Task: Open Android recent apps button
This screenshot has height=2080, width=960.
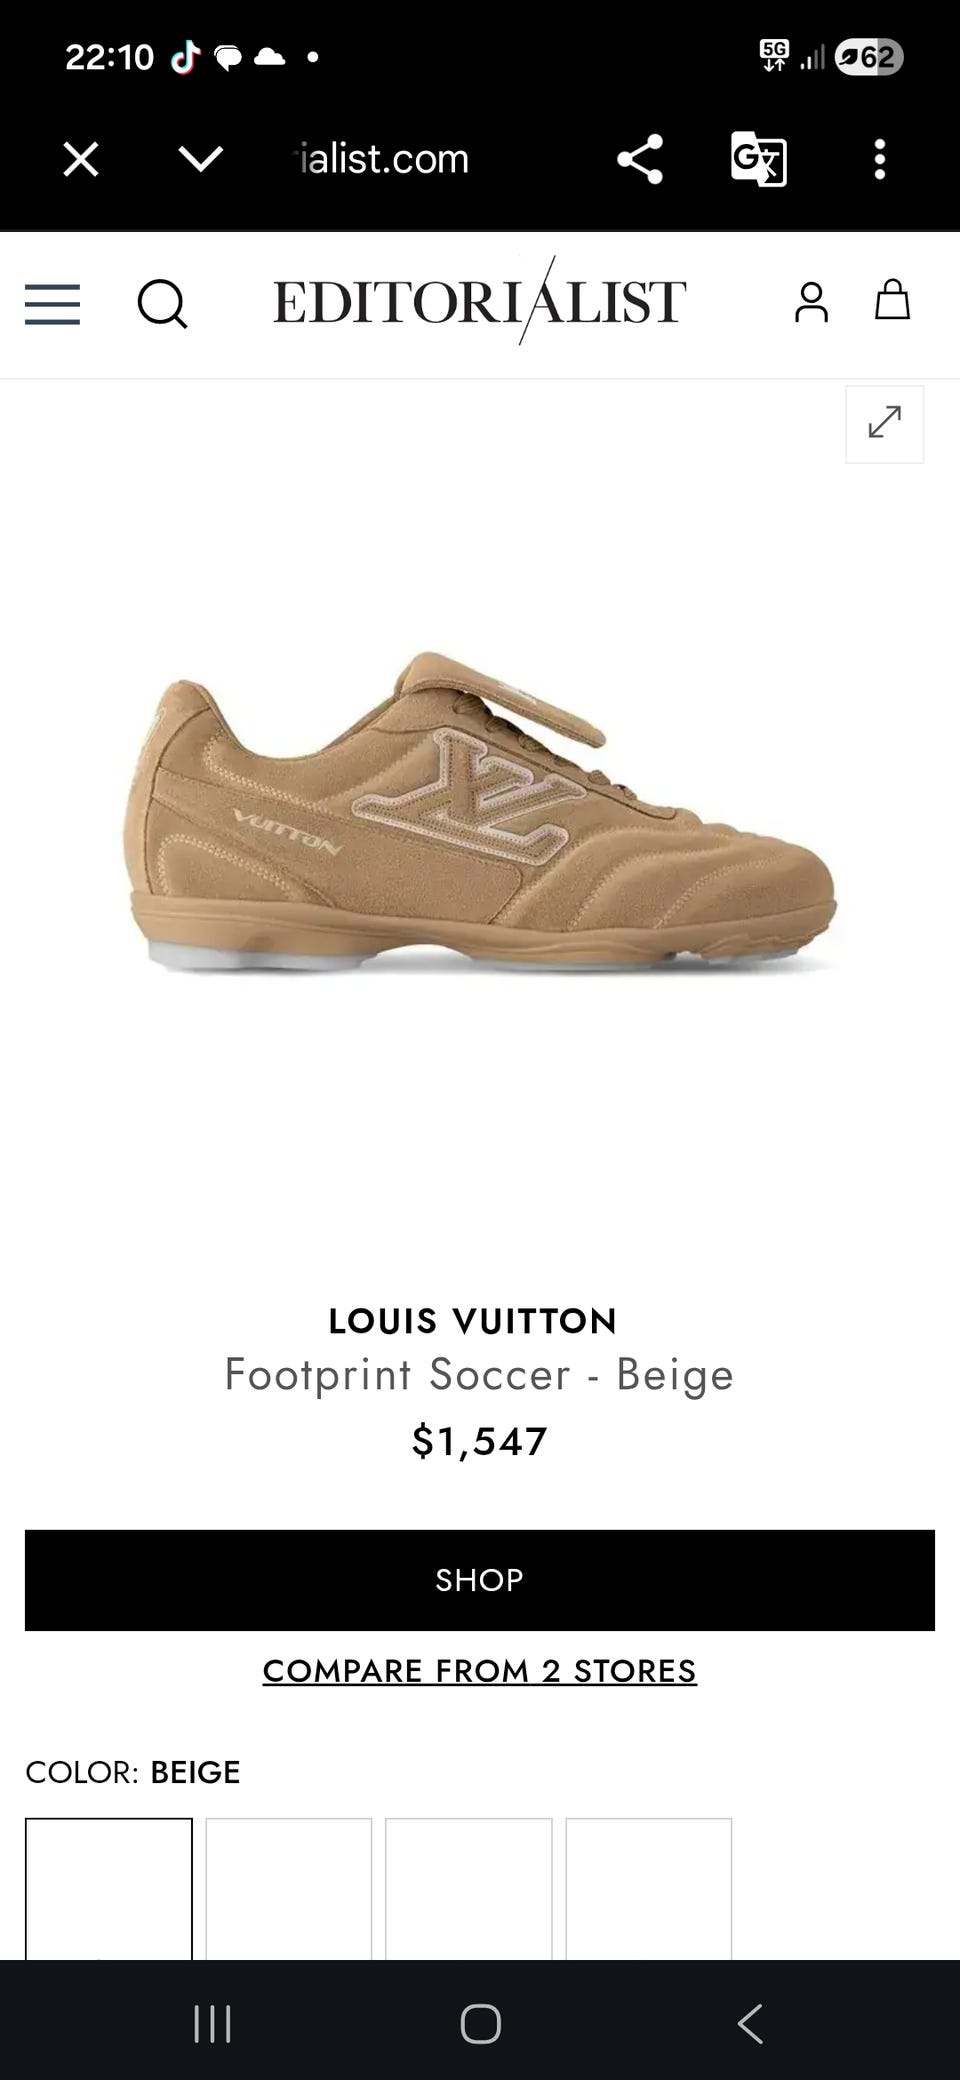Action: (212, 2023)
